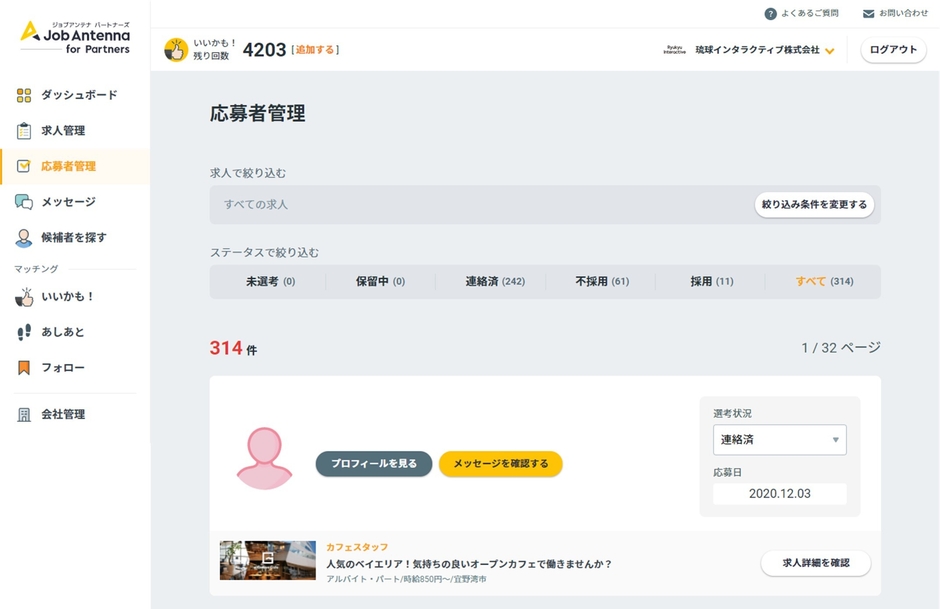Open the すべての求人 job filter field
The image size is (940, 609).
tap(400, 205)
